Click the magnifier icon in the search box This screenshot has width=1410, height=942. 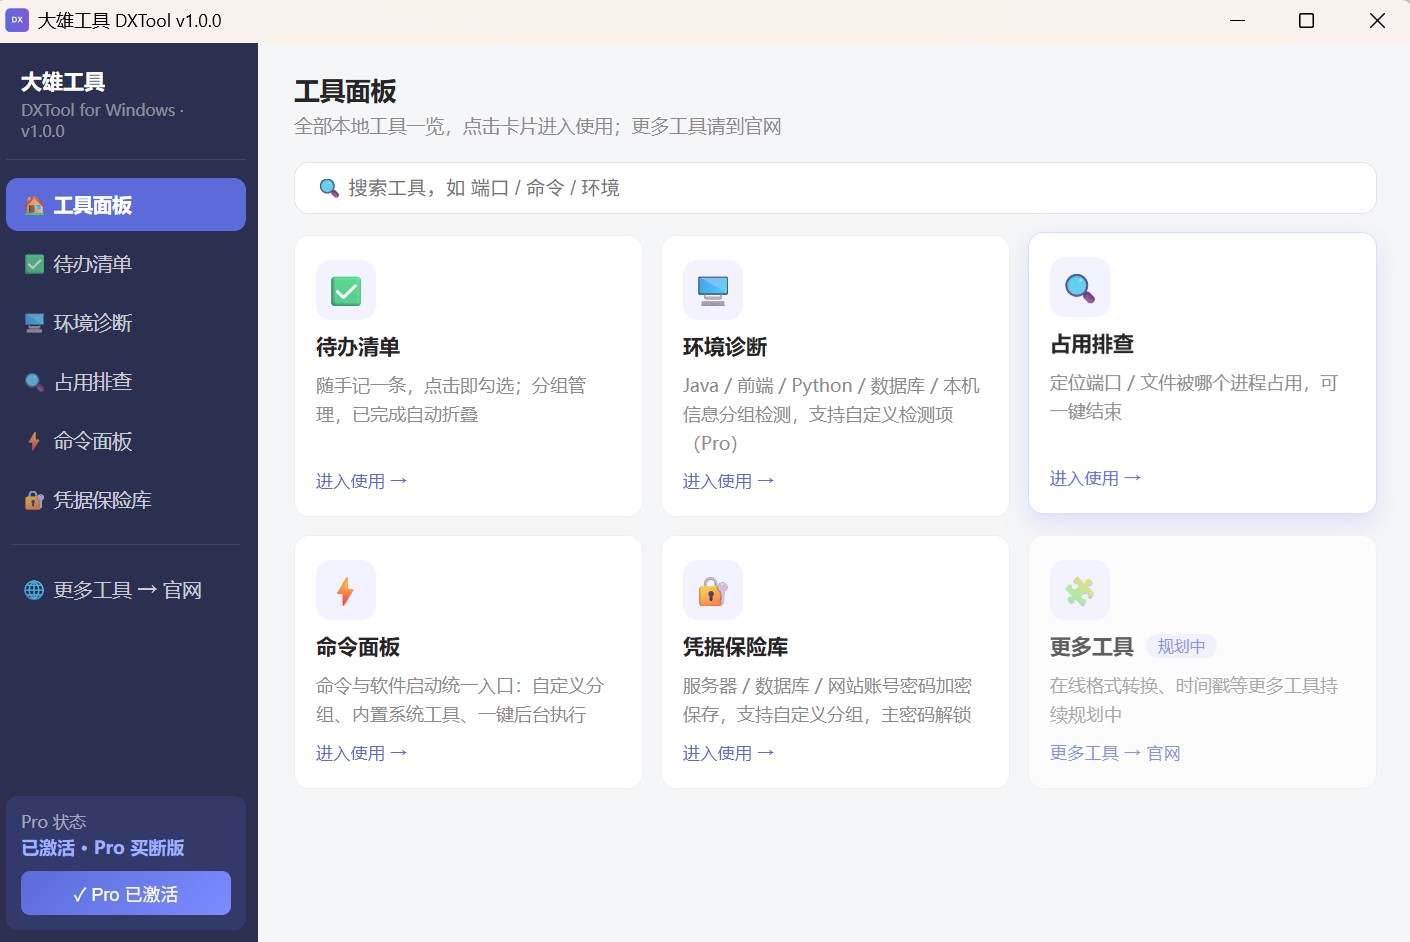point(329,188)
